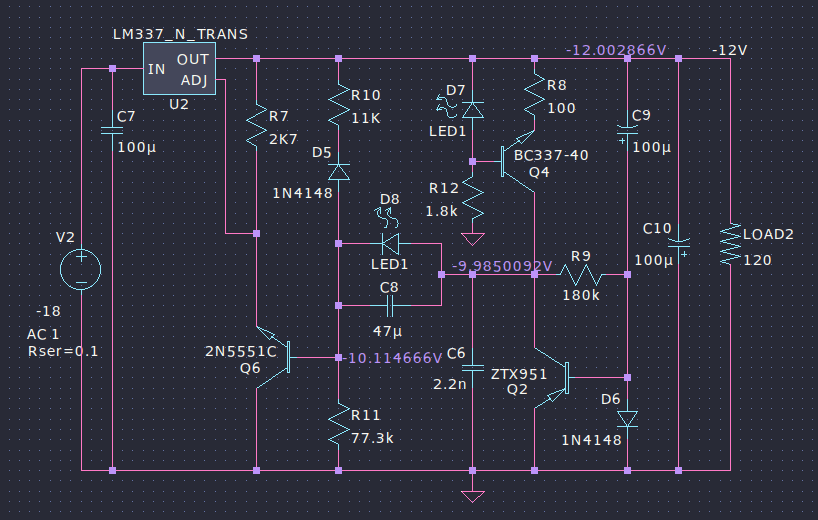The image size is (818, 520).
Task: Click the 1N4148 label under D5
Action: (303, 194)
